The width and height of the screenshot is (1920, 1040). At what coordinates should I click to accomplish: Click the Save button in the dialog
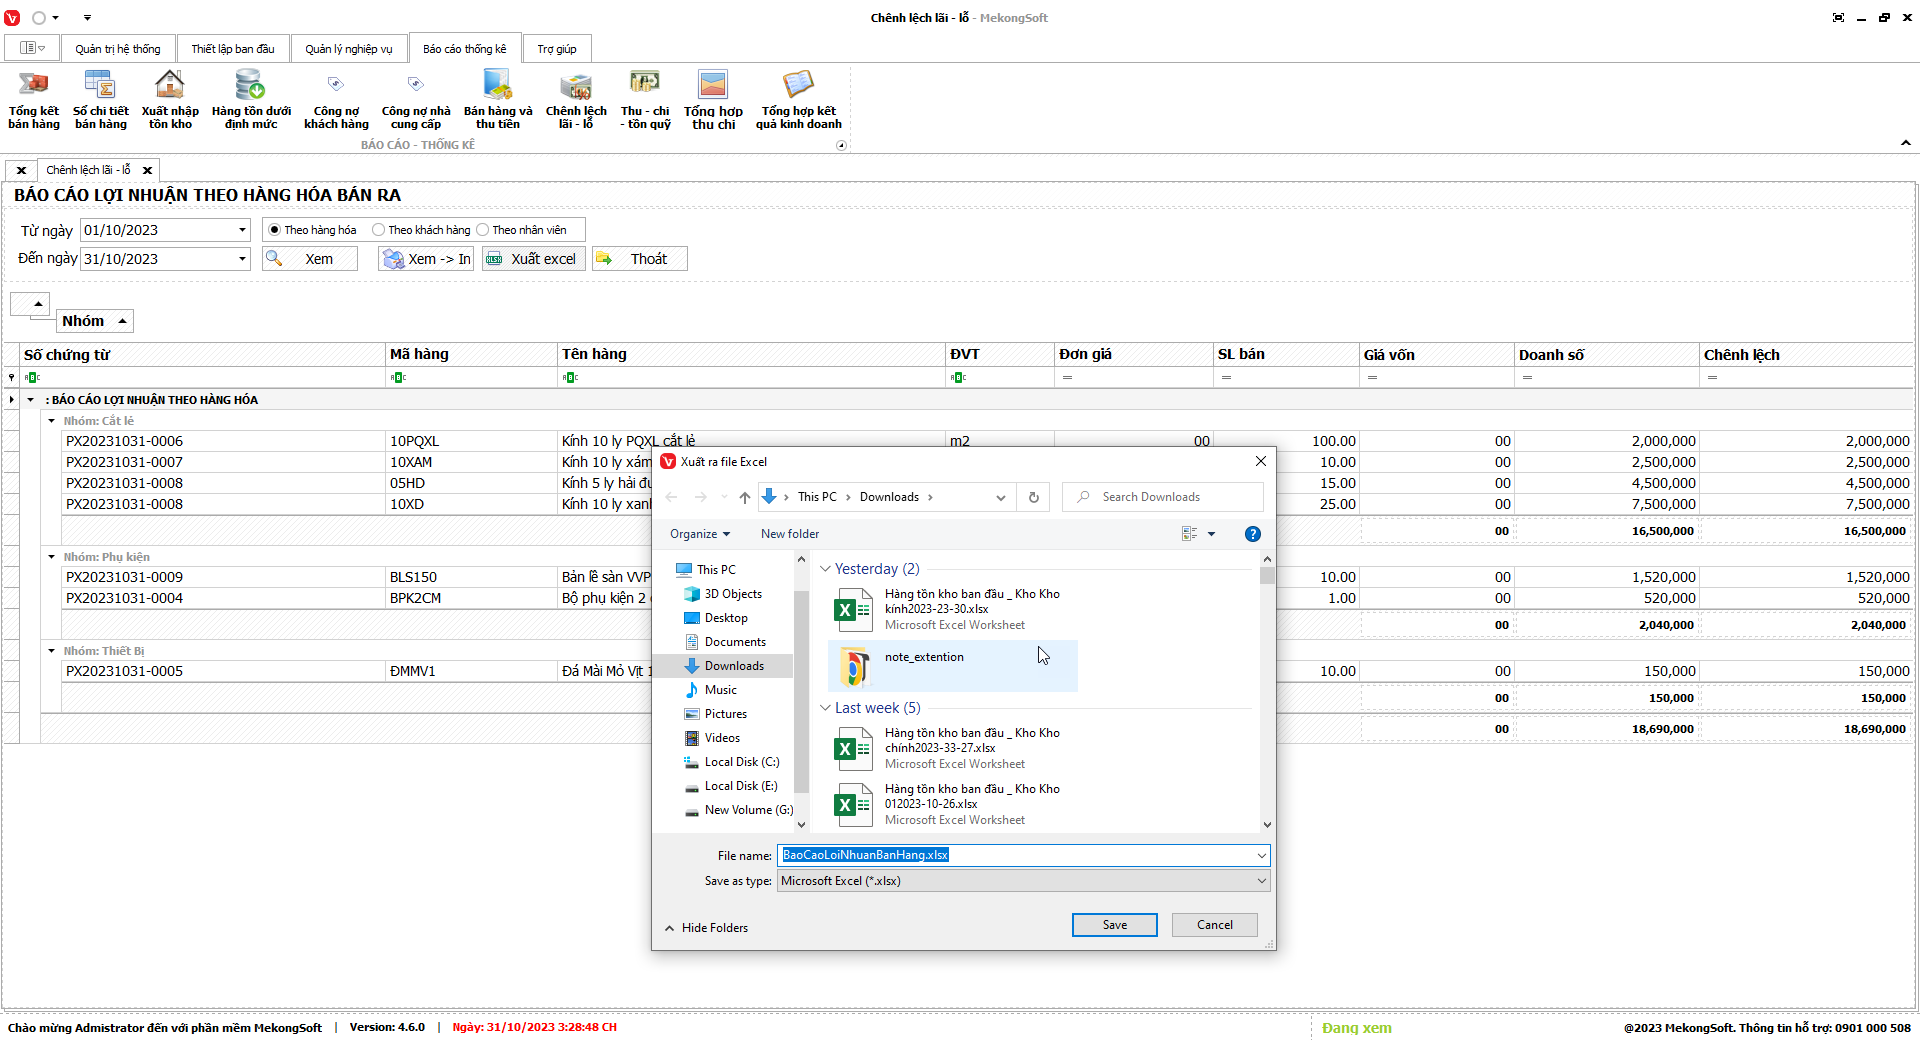1114,925
